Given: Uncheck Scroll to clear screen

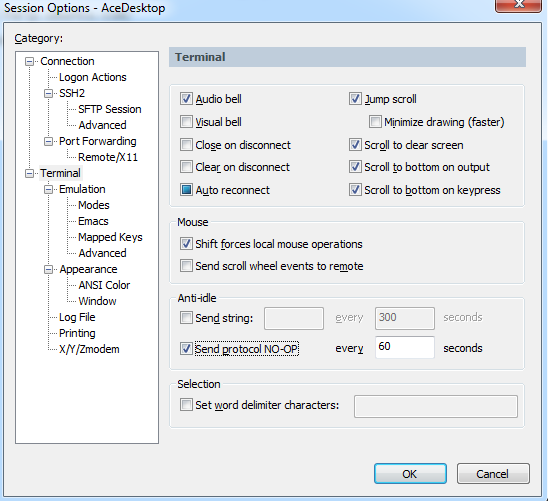Looking at the screenshot, I should tap(355, 145).
